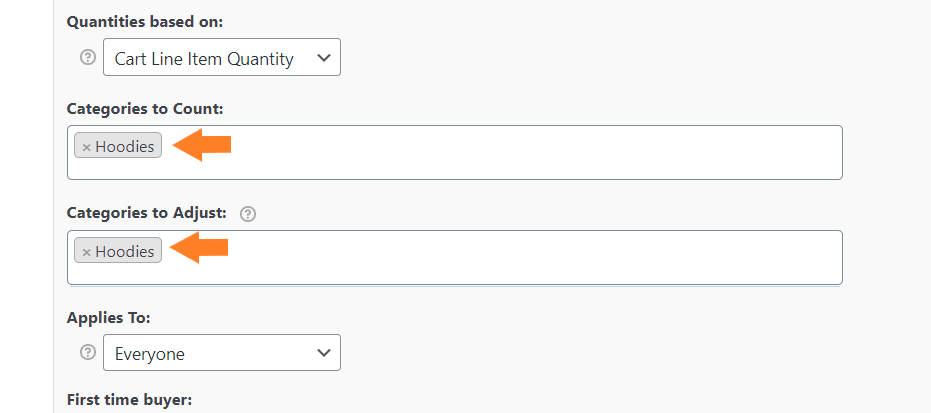This screenshot has width=931, height=413.
Task: Click the Applies To label
Action: 109,318
